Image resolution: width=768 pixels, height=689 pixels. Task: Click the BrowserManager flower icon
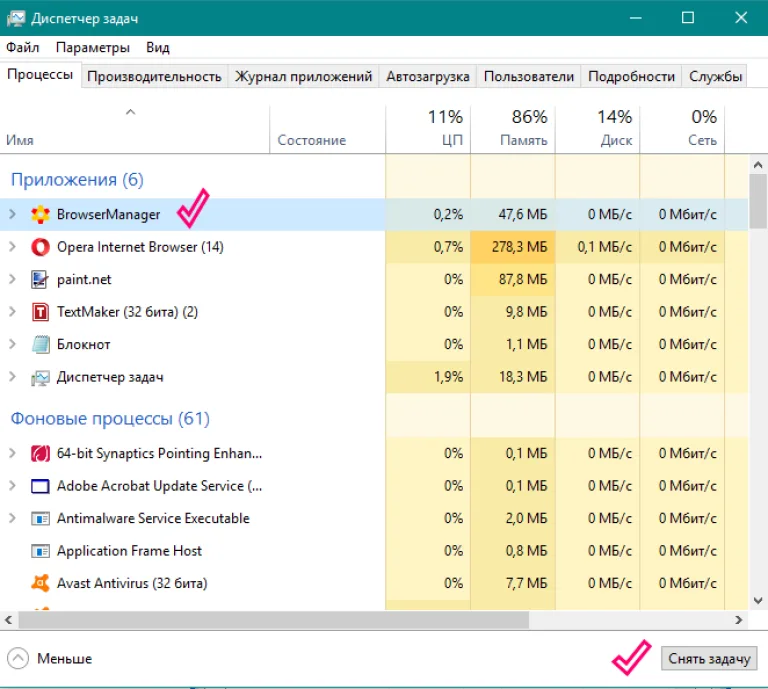pyautogui.click(x=40, y=214)
